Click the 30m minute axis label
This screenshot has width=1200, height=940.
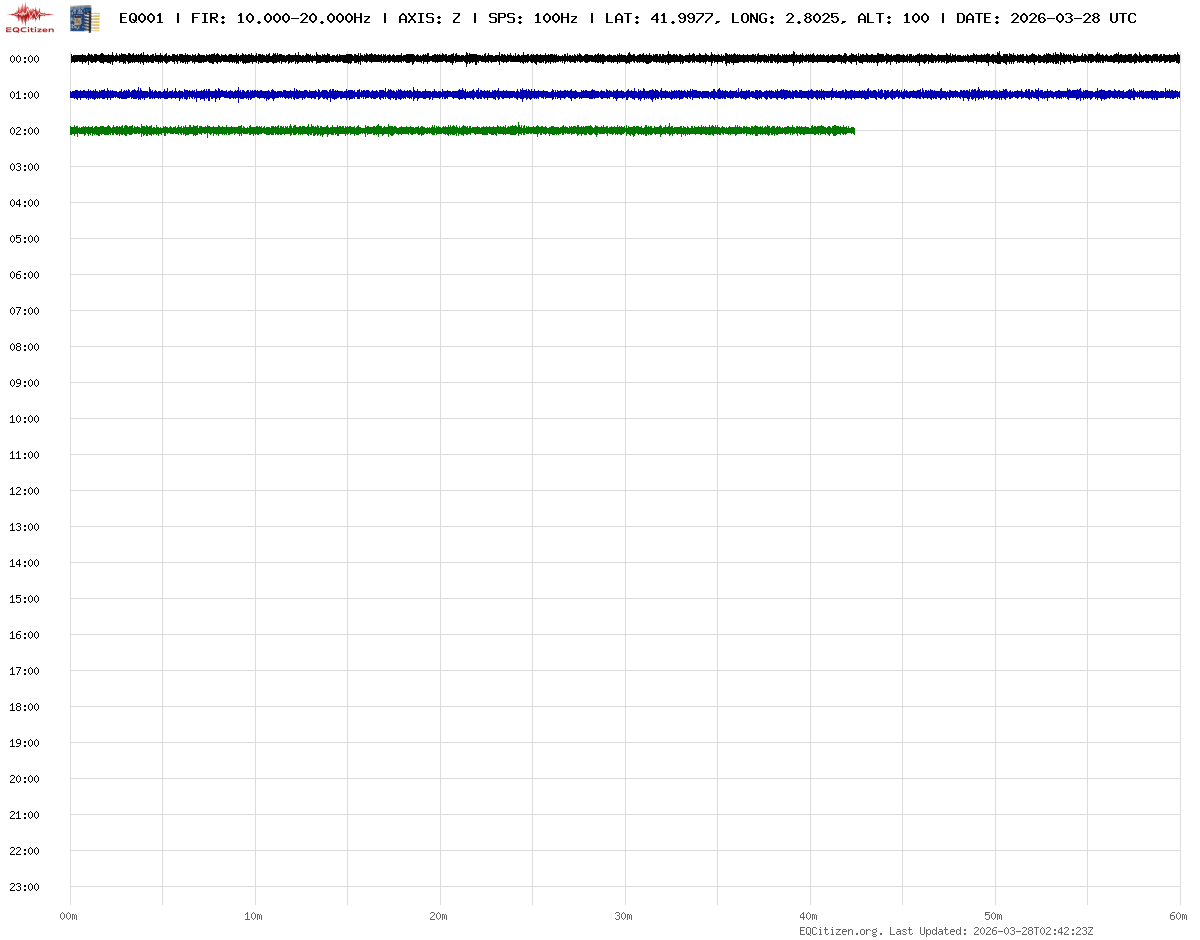point(624,916)
